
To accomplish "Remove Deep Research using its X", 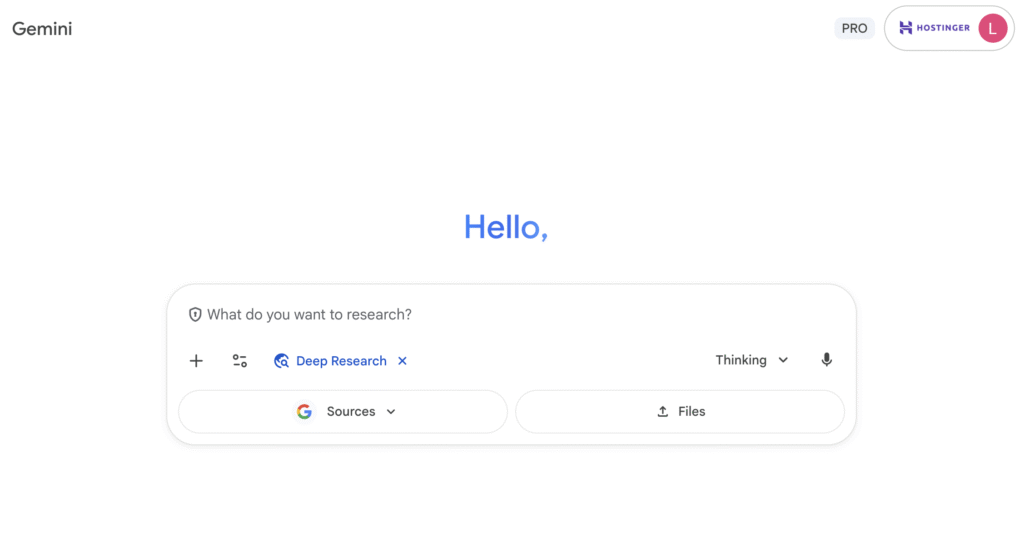I will pyautogui.click(x=402, y=361).
